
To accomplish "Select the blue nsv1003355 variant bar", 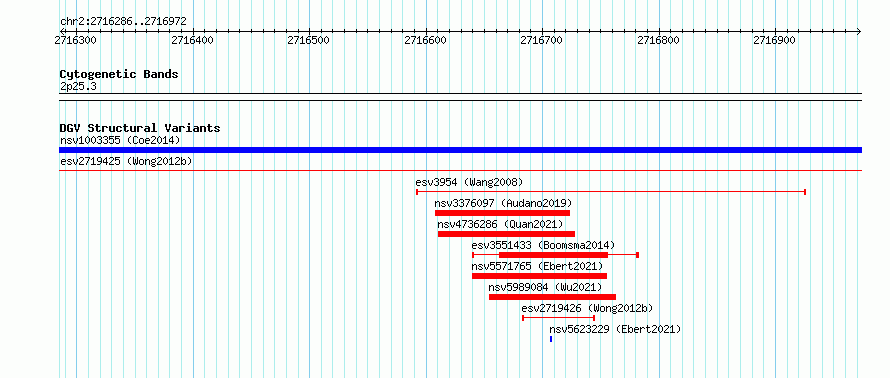I will click(460, 150).
